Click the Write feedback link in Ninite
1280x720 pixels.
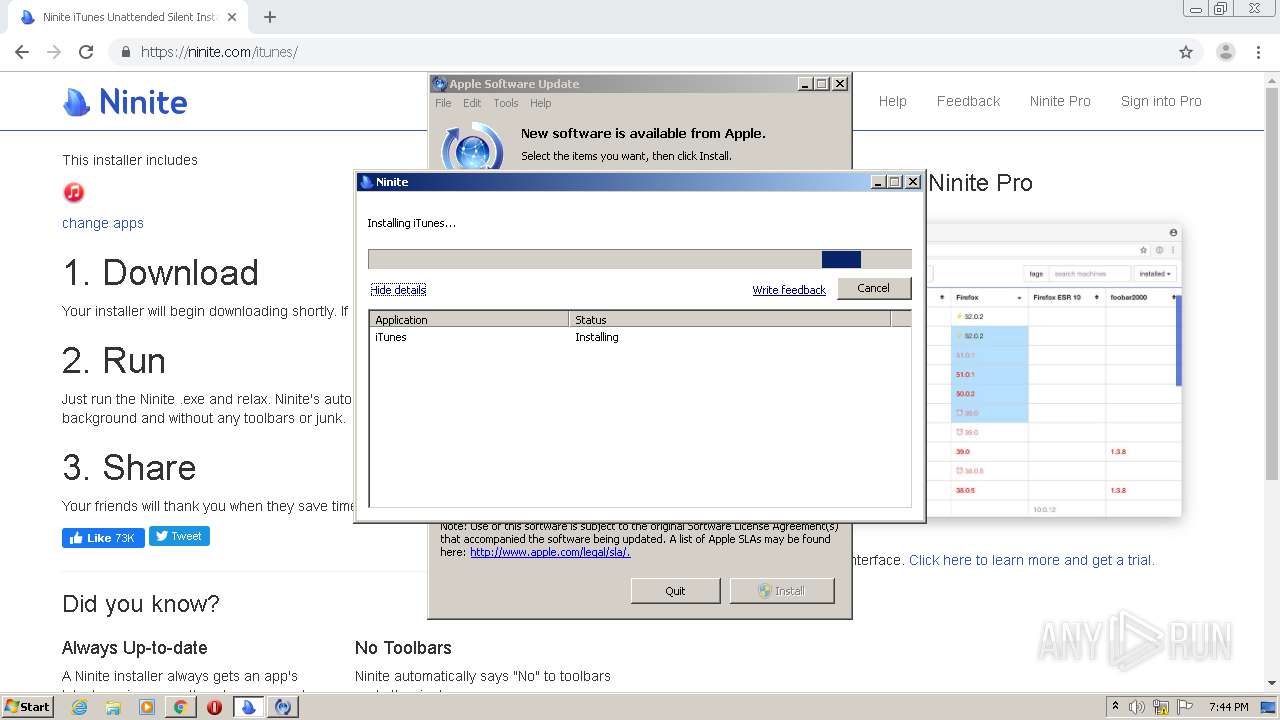[789, 290]
